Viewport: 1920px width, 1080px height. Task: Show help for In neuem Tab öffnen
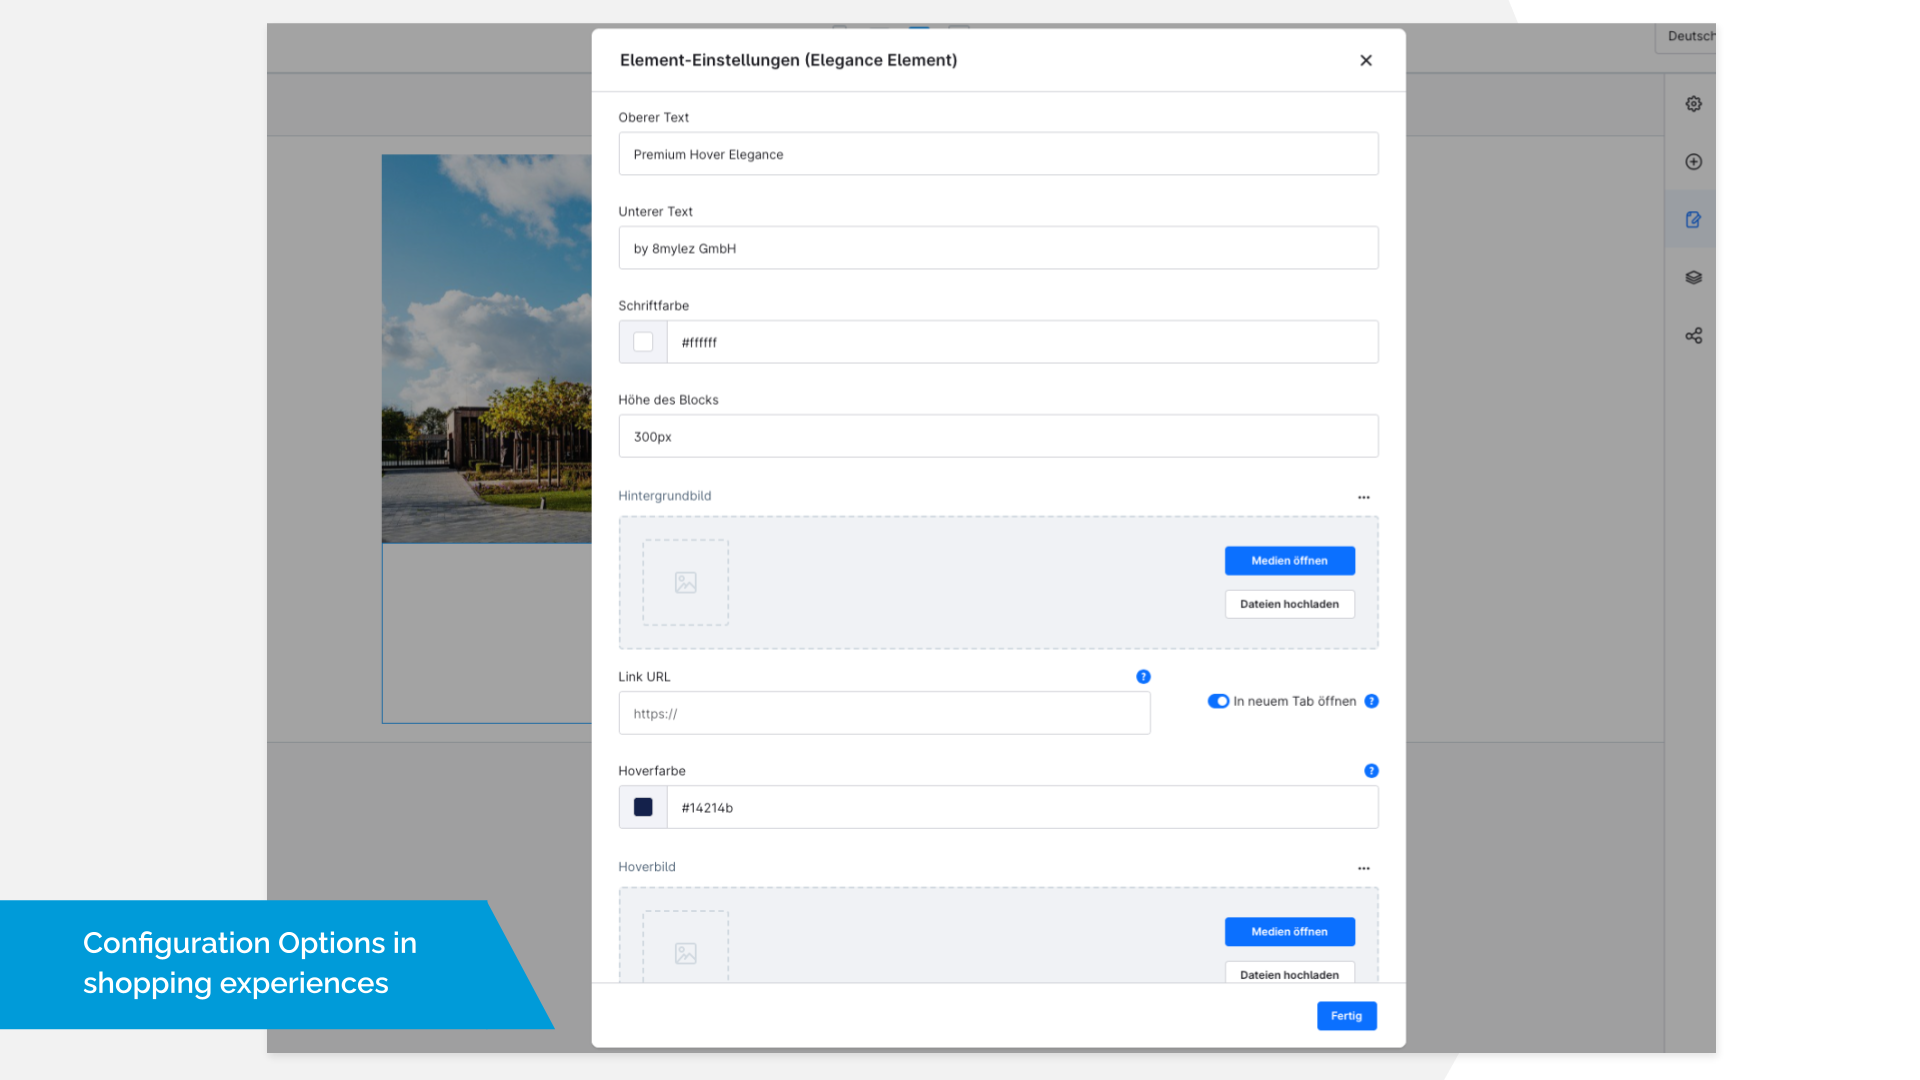[x=1372, y=701]
